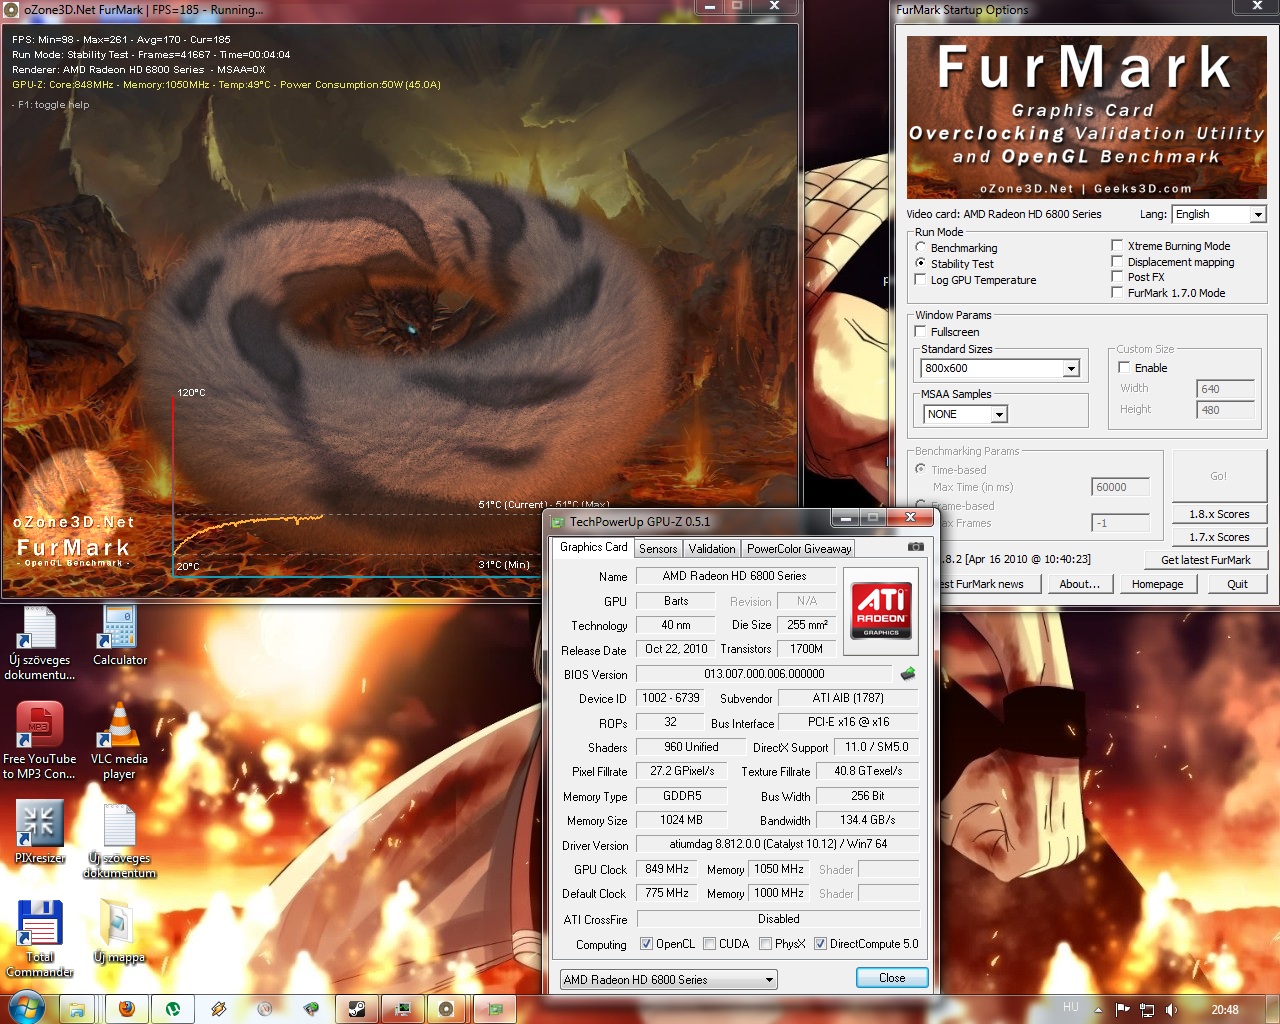Image resolution: width=1280 pixels, height=1024 pixels.
Task: Enable FurMark 1.7.0 Mode
Action: 1117,292
